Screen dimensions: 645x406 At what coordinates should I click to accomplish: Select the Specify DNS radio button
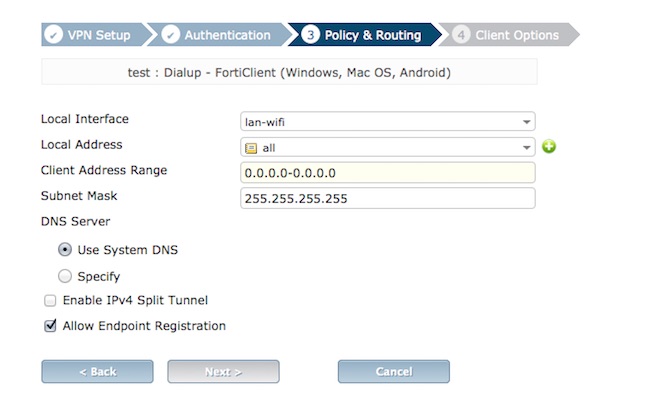click(65, 276)
